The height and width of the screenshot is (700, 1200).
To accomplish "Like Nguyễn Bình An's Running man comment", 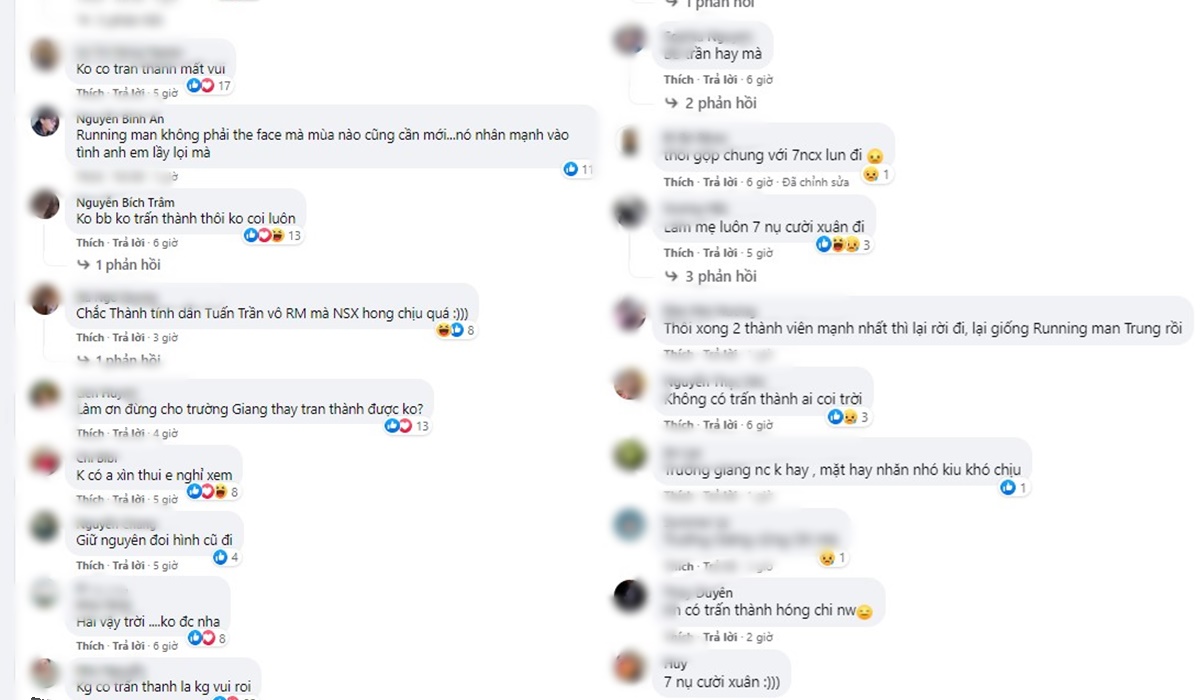I will click(90, 176).
